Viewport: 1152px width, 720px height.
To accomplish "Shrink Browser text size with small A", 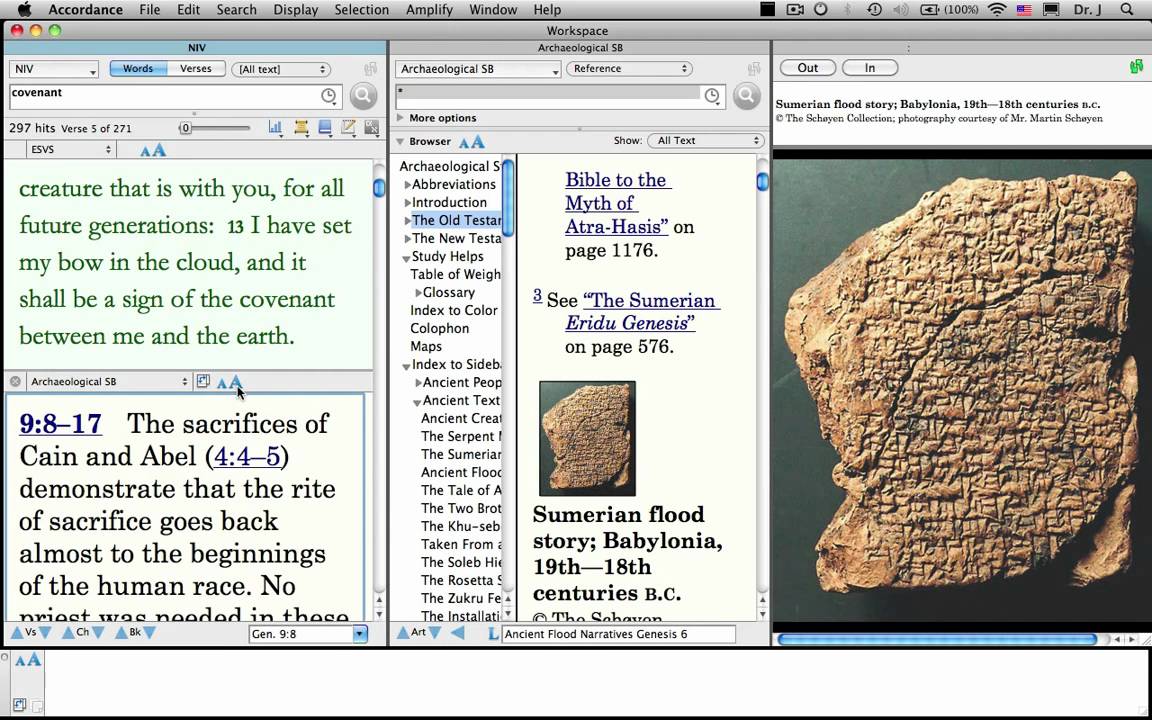I will click(464, 143).
